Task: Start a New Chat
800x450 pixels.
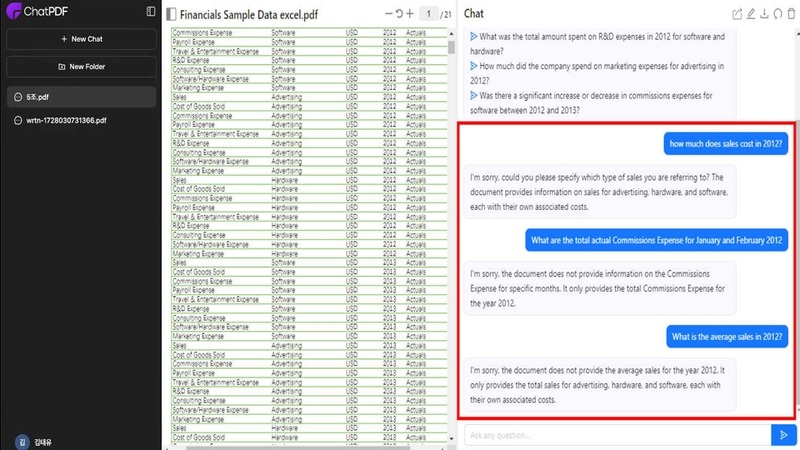Action: pos(82,39)
